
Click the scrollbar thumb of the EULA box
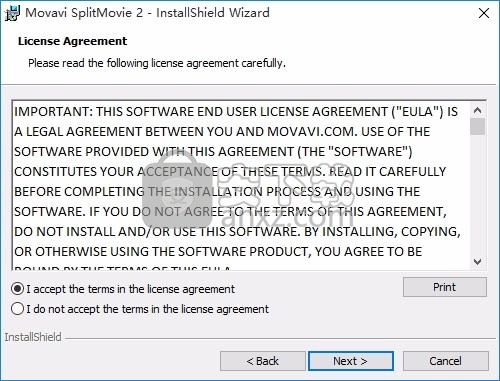point(477,126)
